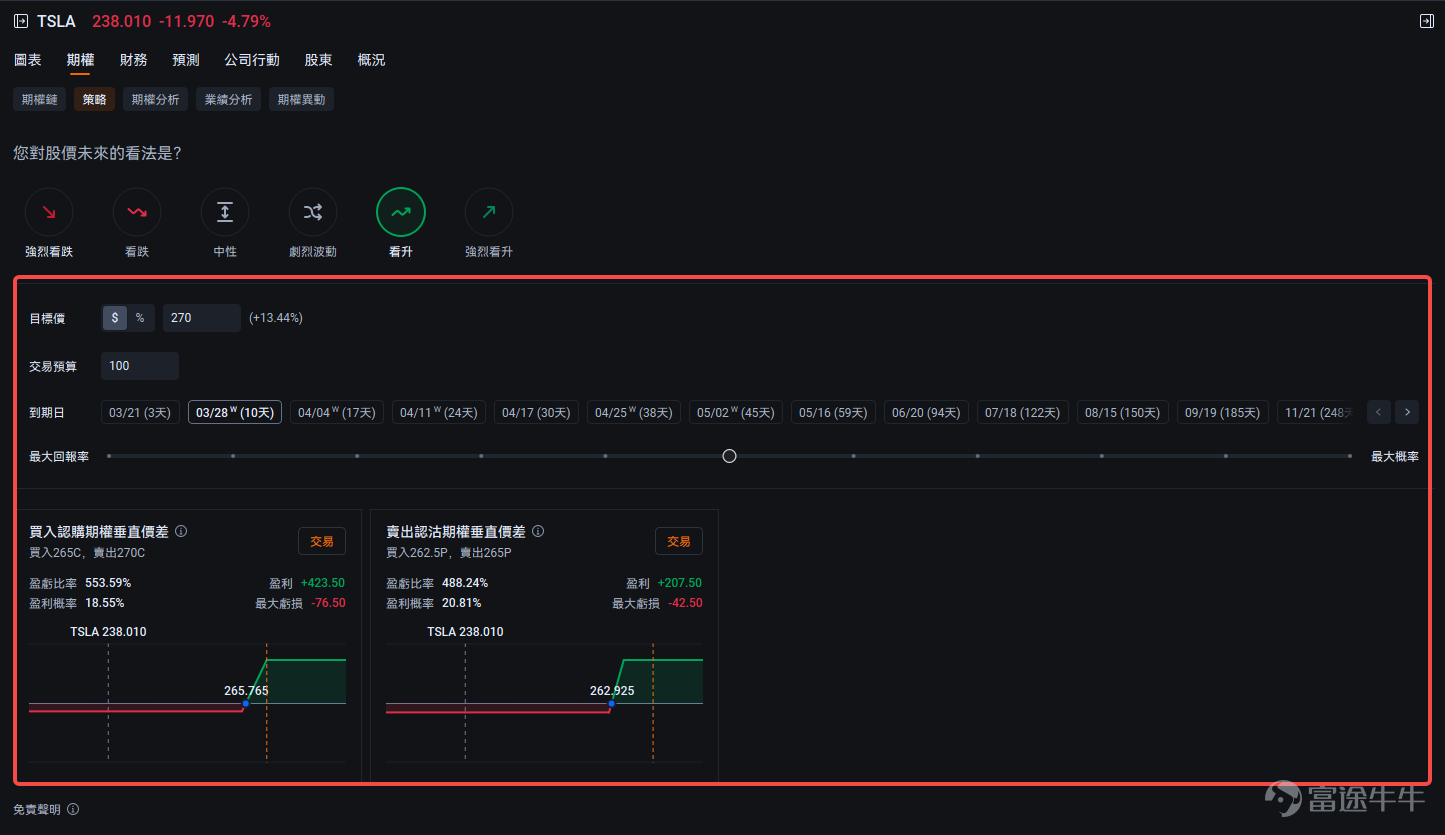
Task: Choose expiry date 05/02 (45天)
Action: point(736,412)
